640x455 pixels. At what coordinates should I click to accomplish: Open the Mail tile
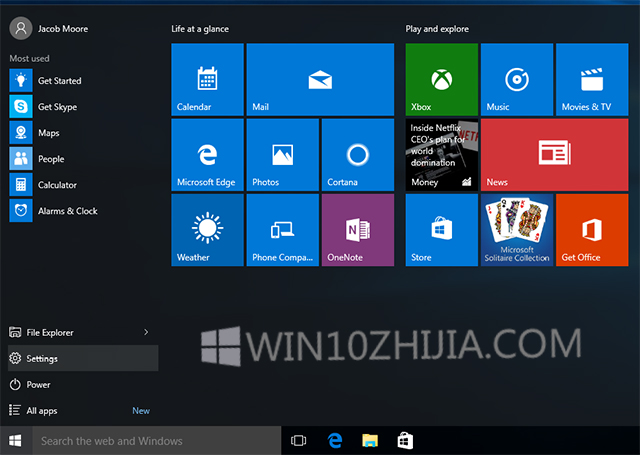(x=320, y=80)
